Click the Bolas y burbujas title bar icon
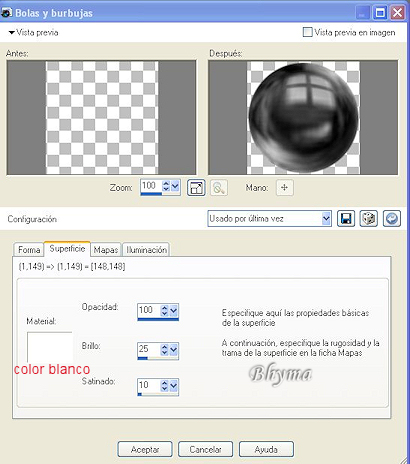 pyautogui.click(x=7, y=13)
